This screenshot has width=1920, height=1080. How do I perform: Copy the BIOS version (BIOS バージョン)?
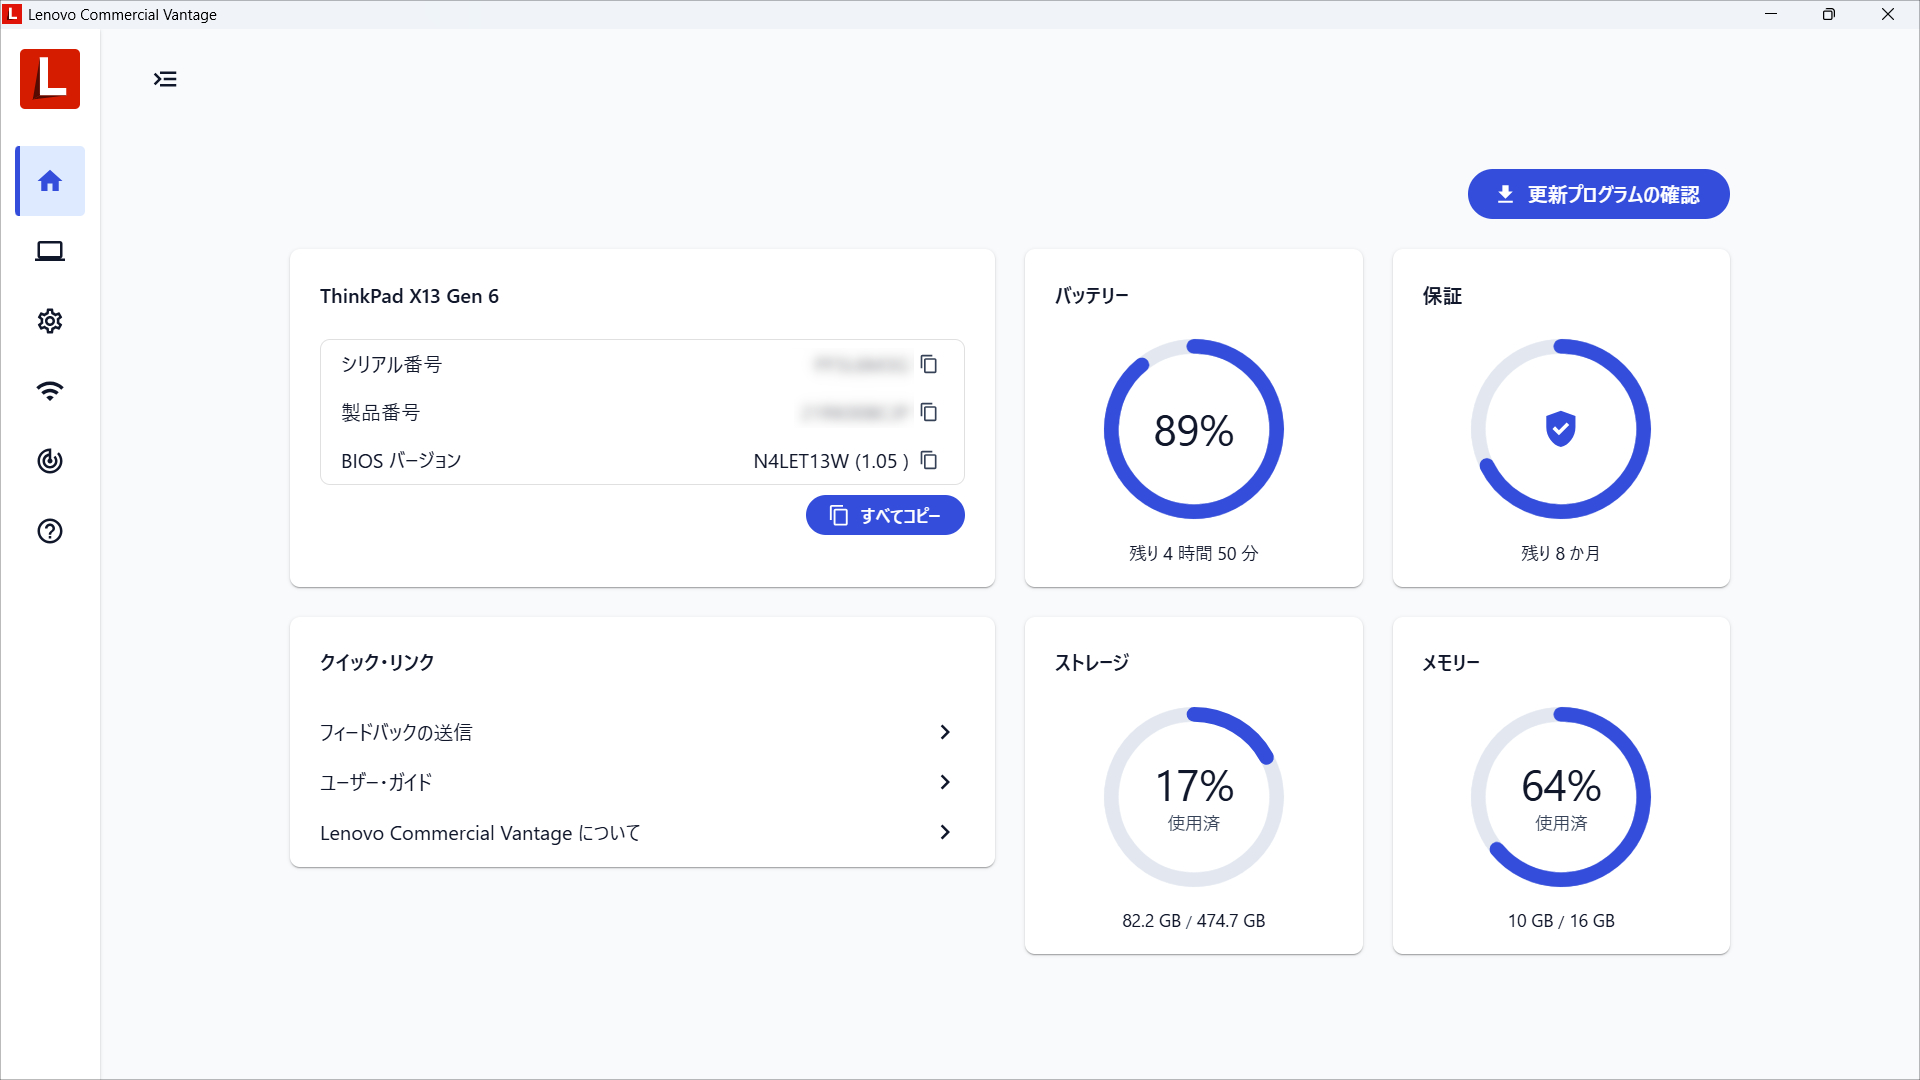click(x=928, y=460)
